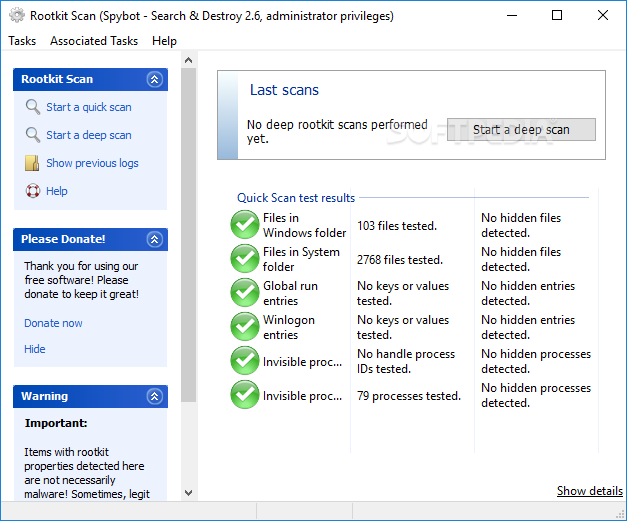Image resolution: width=627 pixels, height=521 pixels.
Task: Maximize the Rootkit Scan window
Action: point(557,16)
